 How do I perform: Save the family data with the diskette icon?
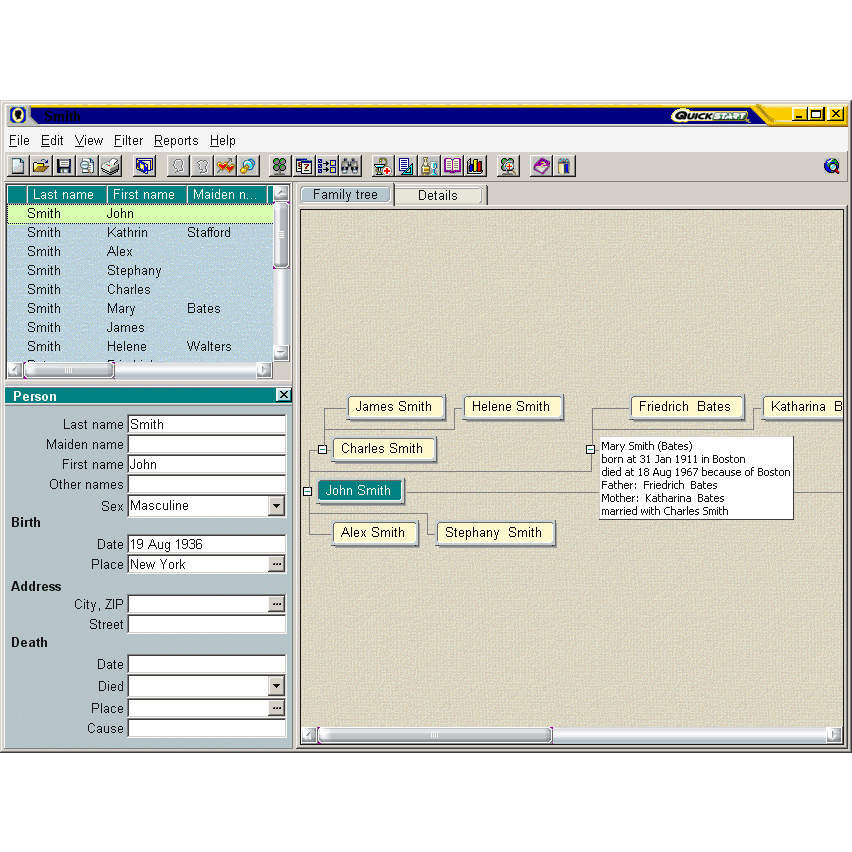click(x=64, y=166)
